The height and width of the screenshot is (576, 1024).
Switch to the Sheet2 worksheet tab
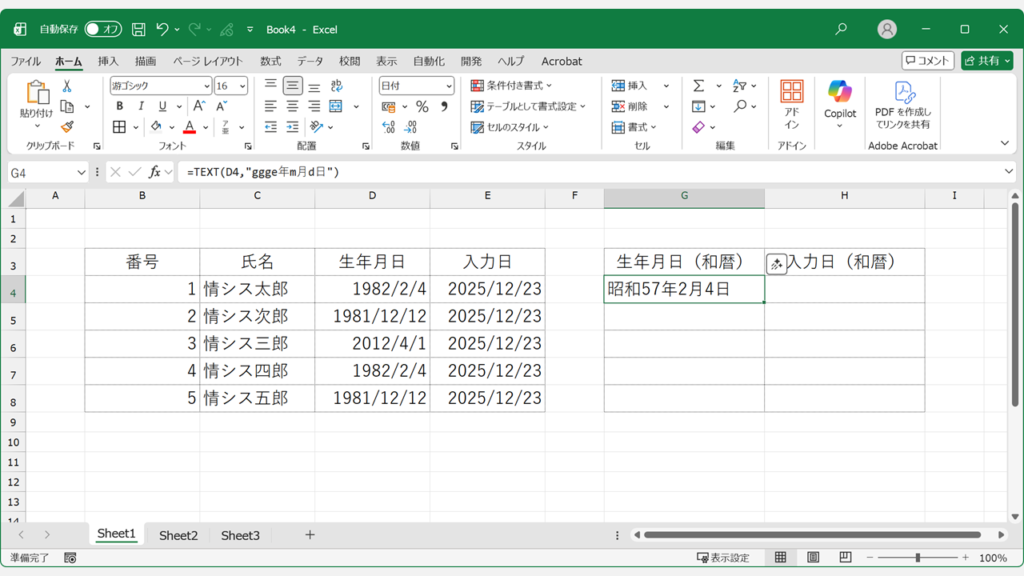click(x=178, y=535)
